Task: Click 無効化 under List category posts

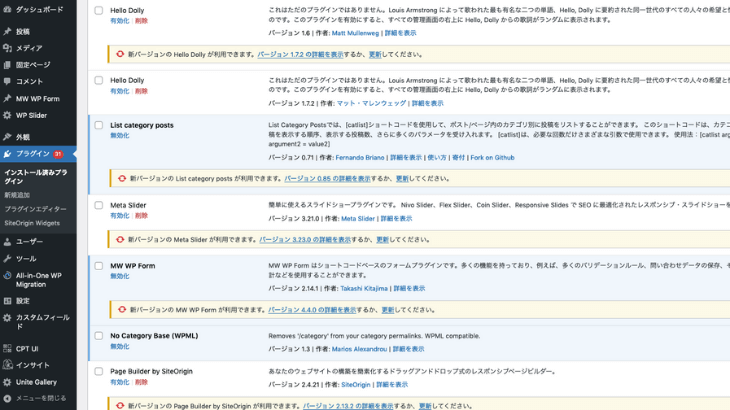Action: 120,135
